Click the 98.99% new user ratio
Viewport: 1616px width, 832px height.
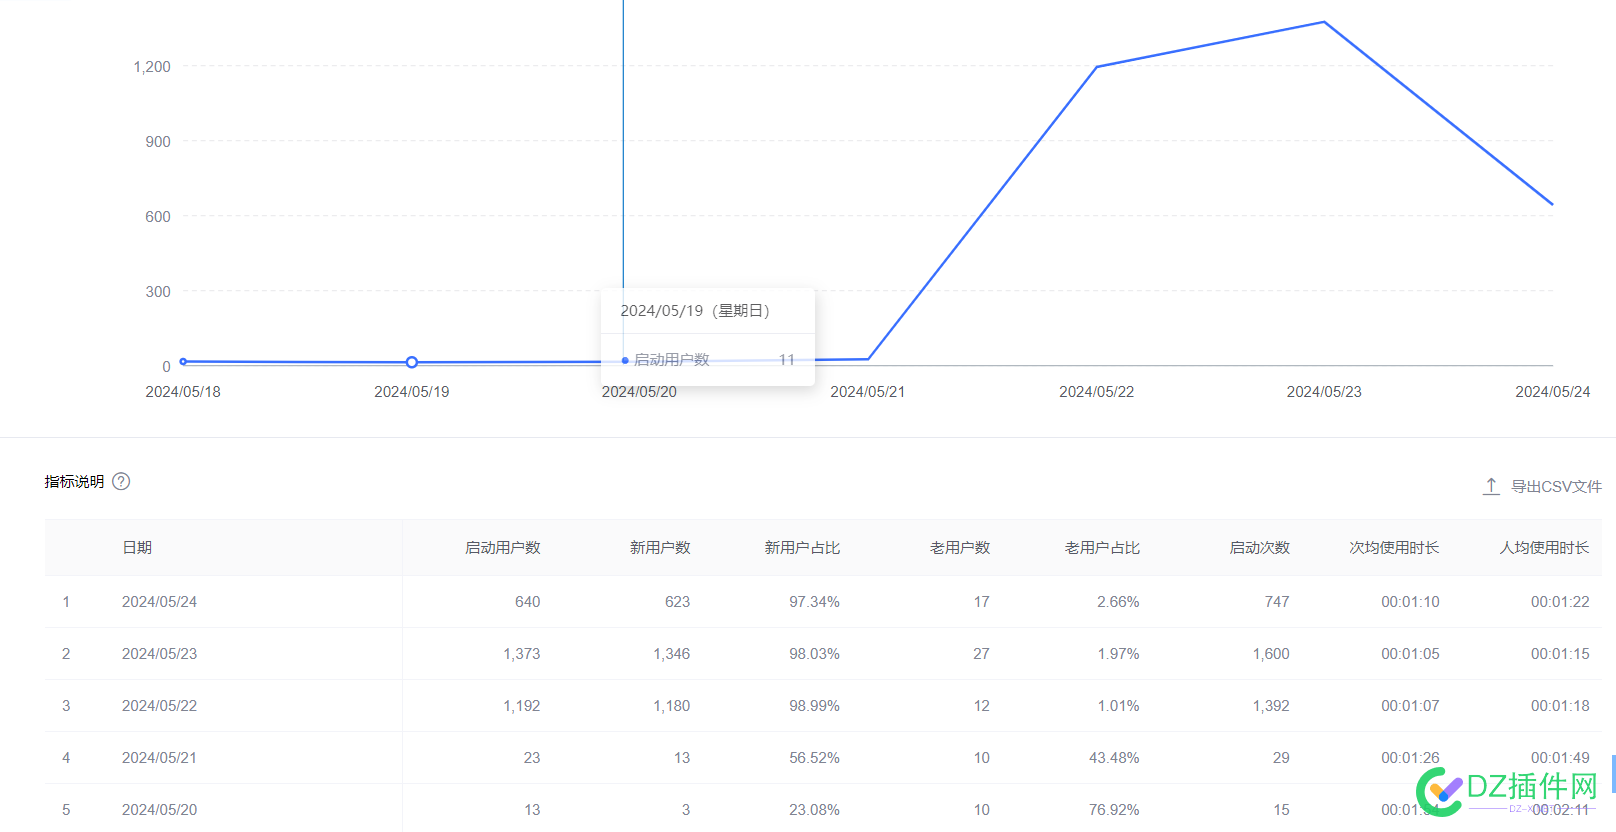[x=814, y=705]
